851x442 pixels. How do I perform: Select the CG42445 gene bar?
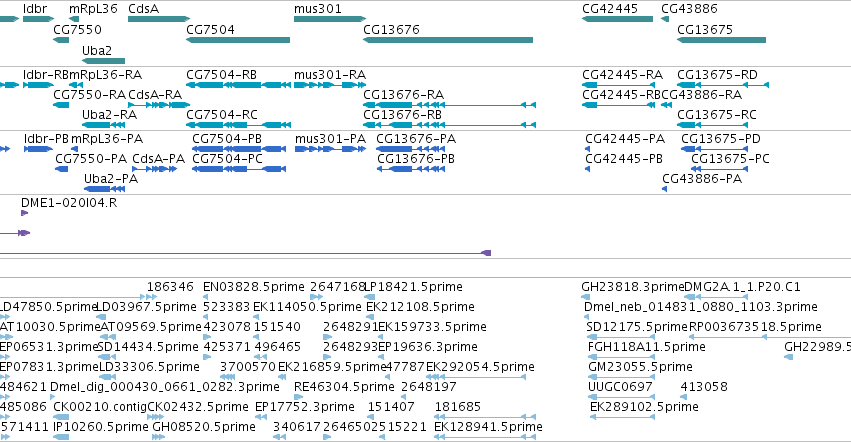(x=617, y=19)
